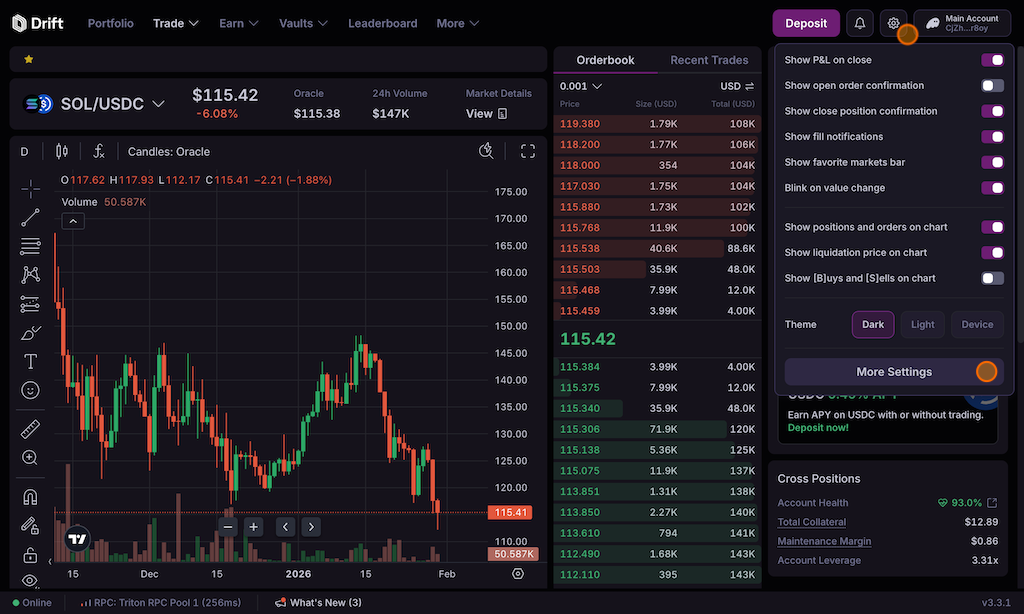1024x614 pixels.
Task: Enter fullscreen chart mode
Action: pos(528,152)
